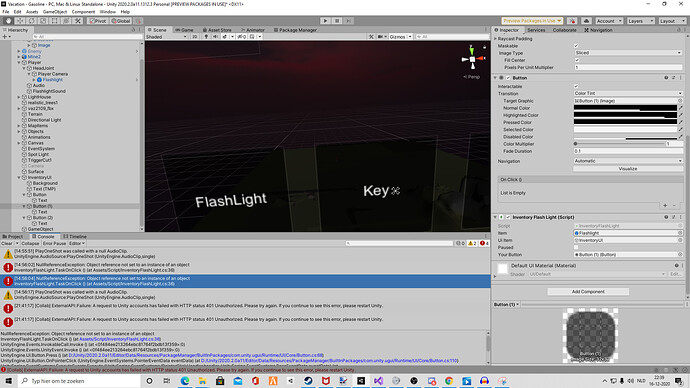
Task: Click the Step forward button
Action: tap(349, 21)
